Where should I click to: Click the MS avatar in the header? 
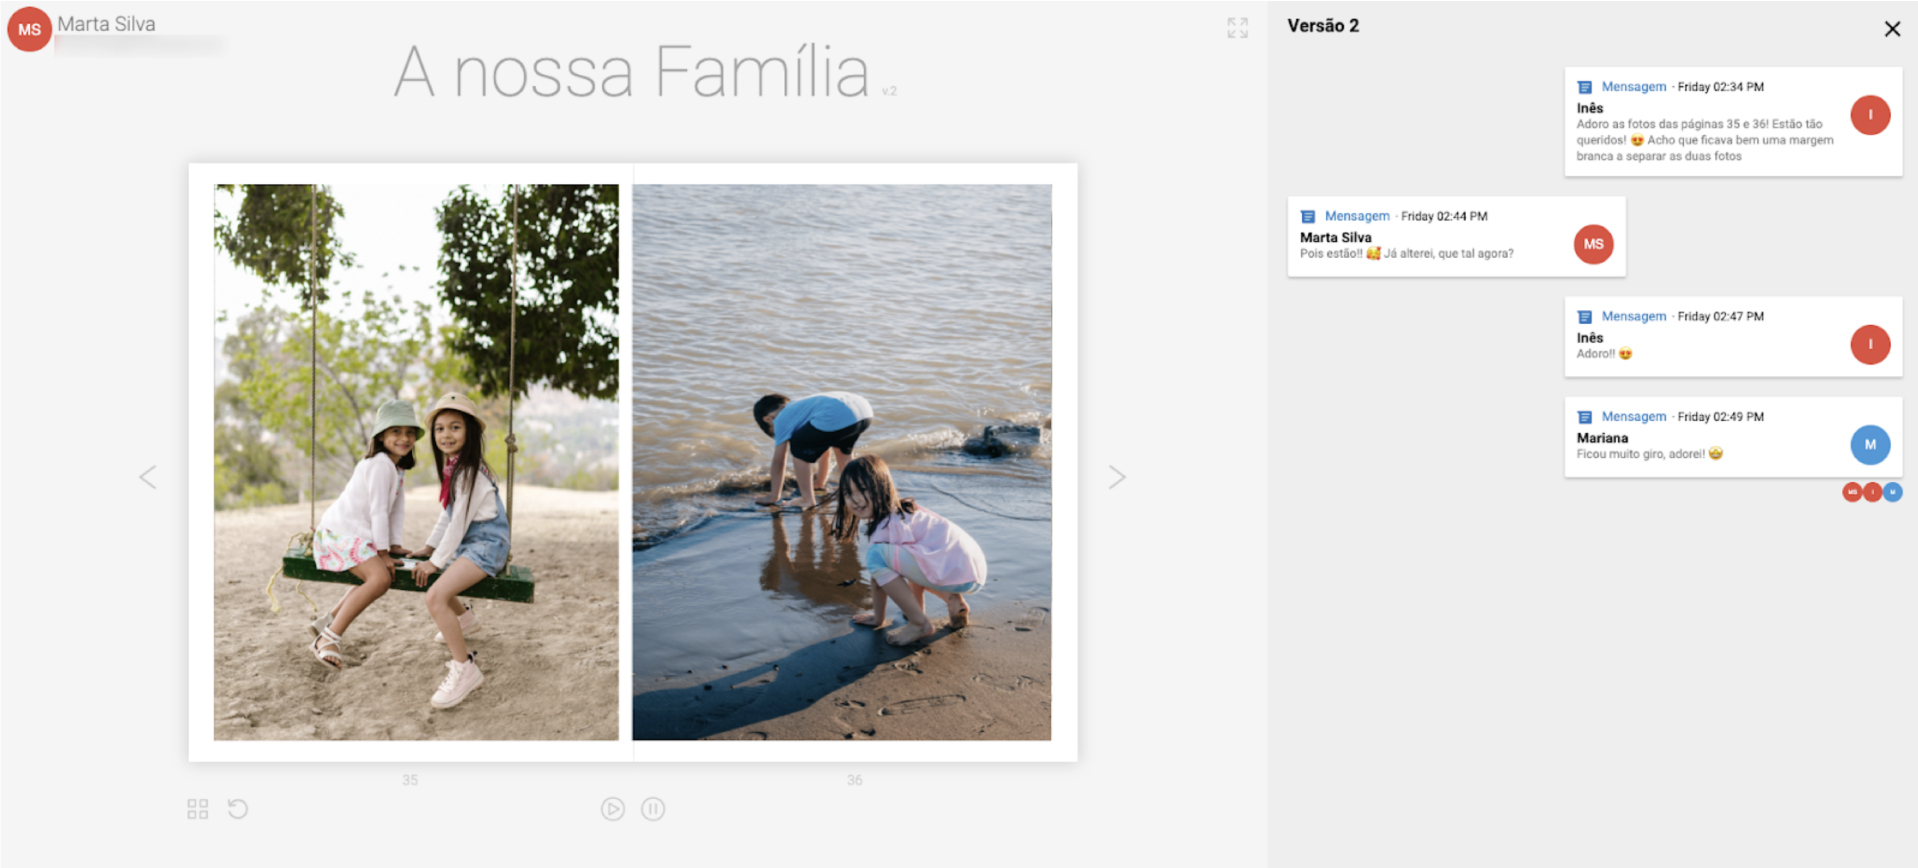pos(29,29)
